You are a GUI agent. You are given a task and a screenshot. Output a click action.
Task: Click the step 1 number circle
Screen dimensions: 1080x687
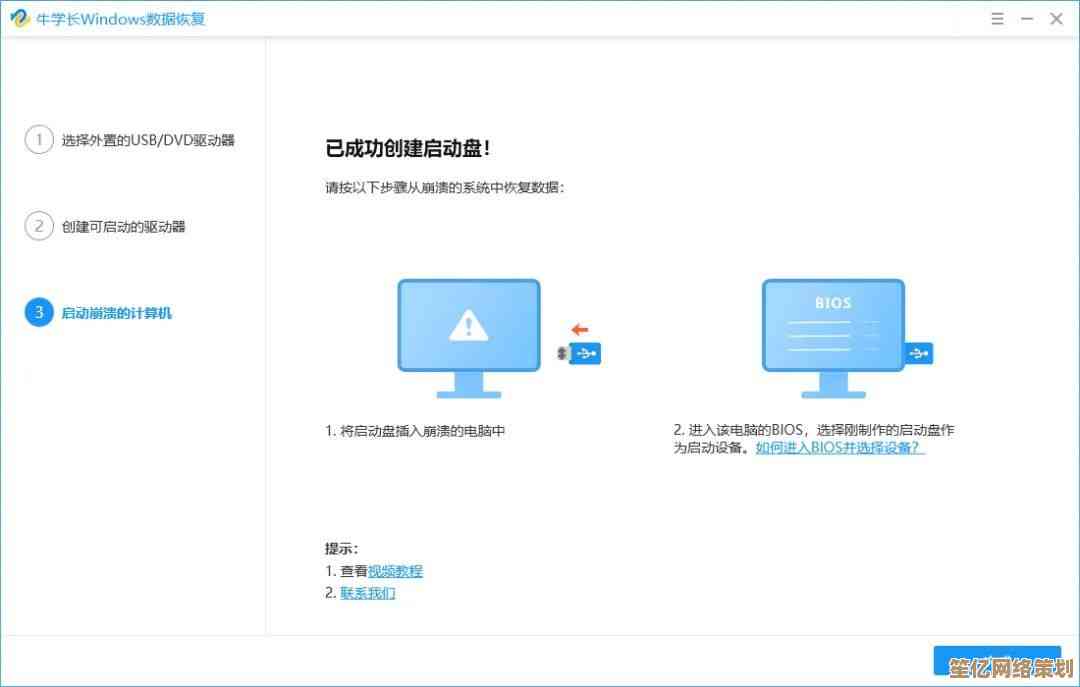tap(39, 140)
